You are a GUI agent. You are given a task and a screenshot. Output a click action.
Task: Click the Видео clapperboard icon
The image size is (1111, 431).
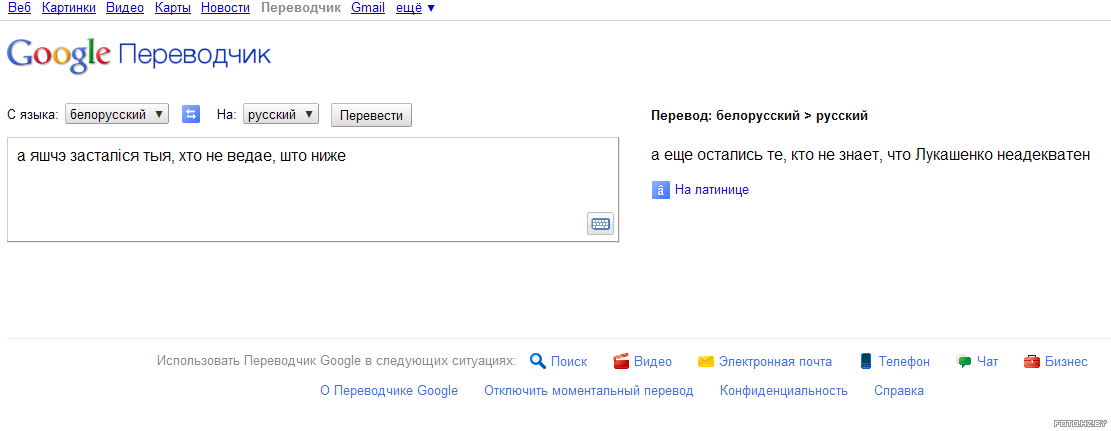click(x=621, y=362)
